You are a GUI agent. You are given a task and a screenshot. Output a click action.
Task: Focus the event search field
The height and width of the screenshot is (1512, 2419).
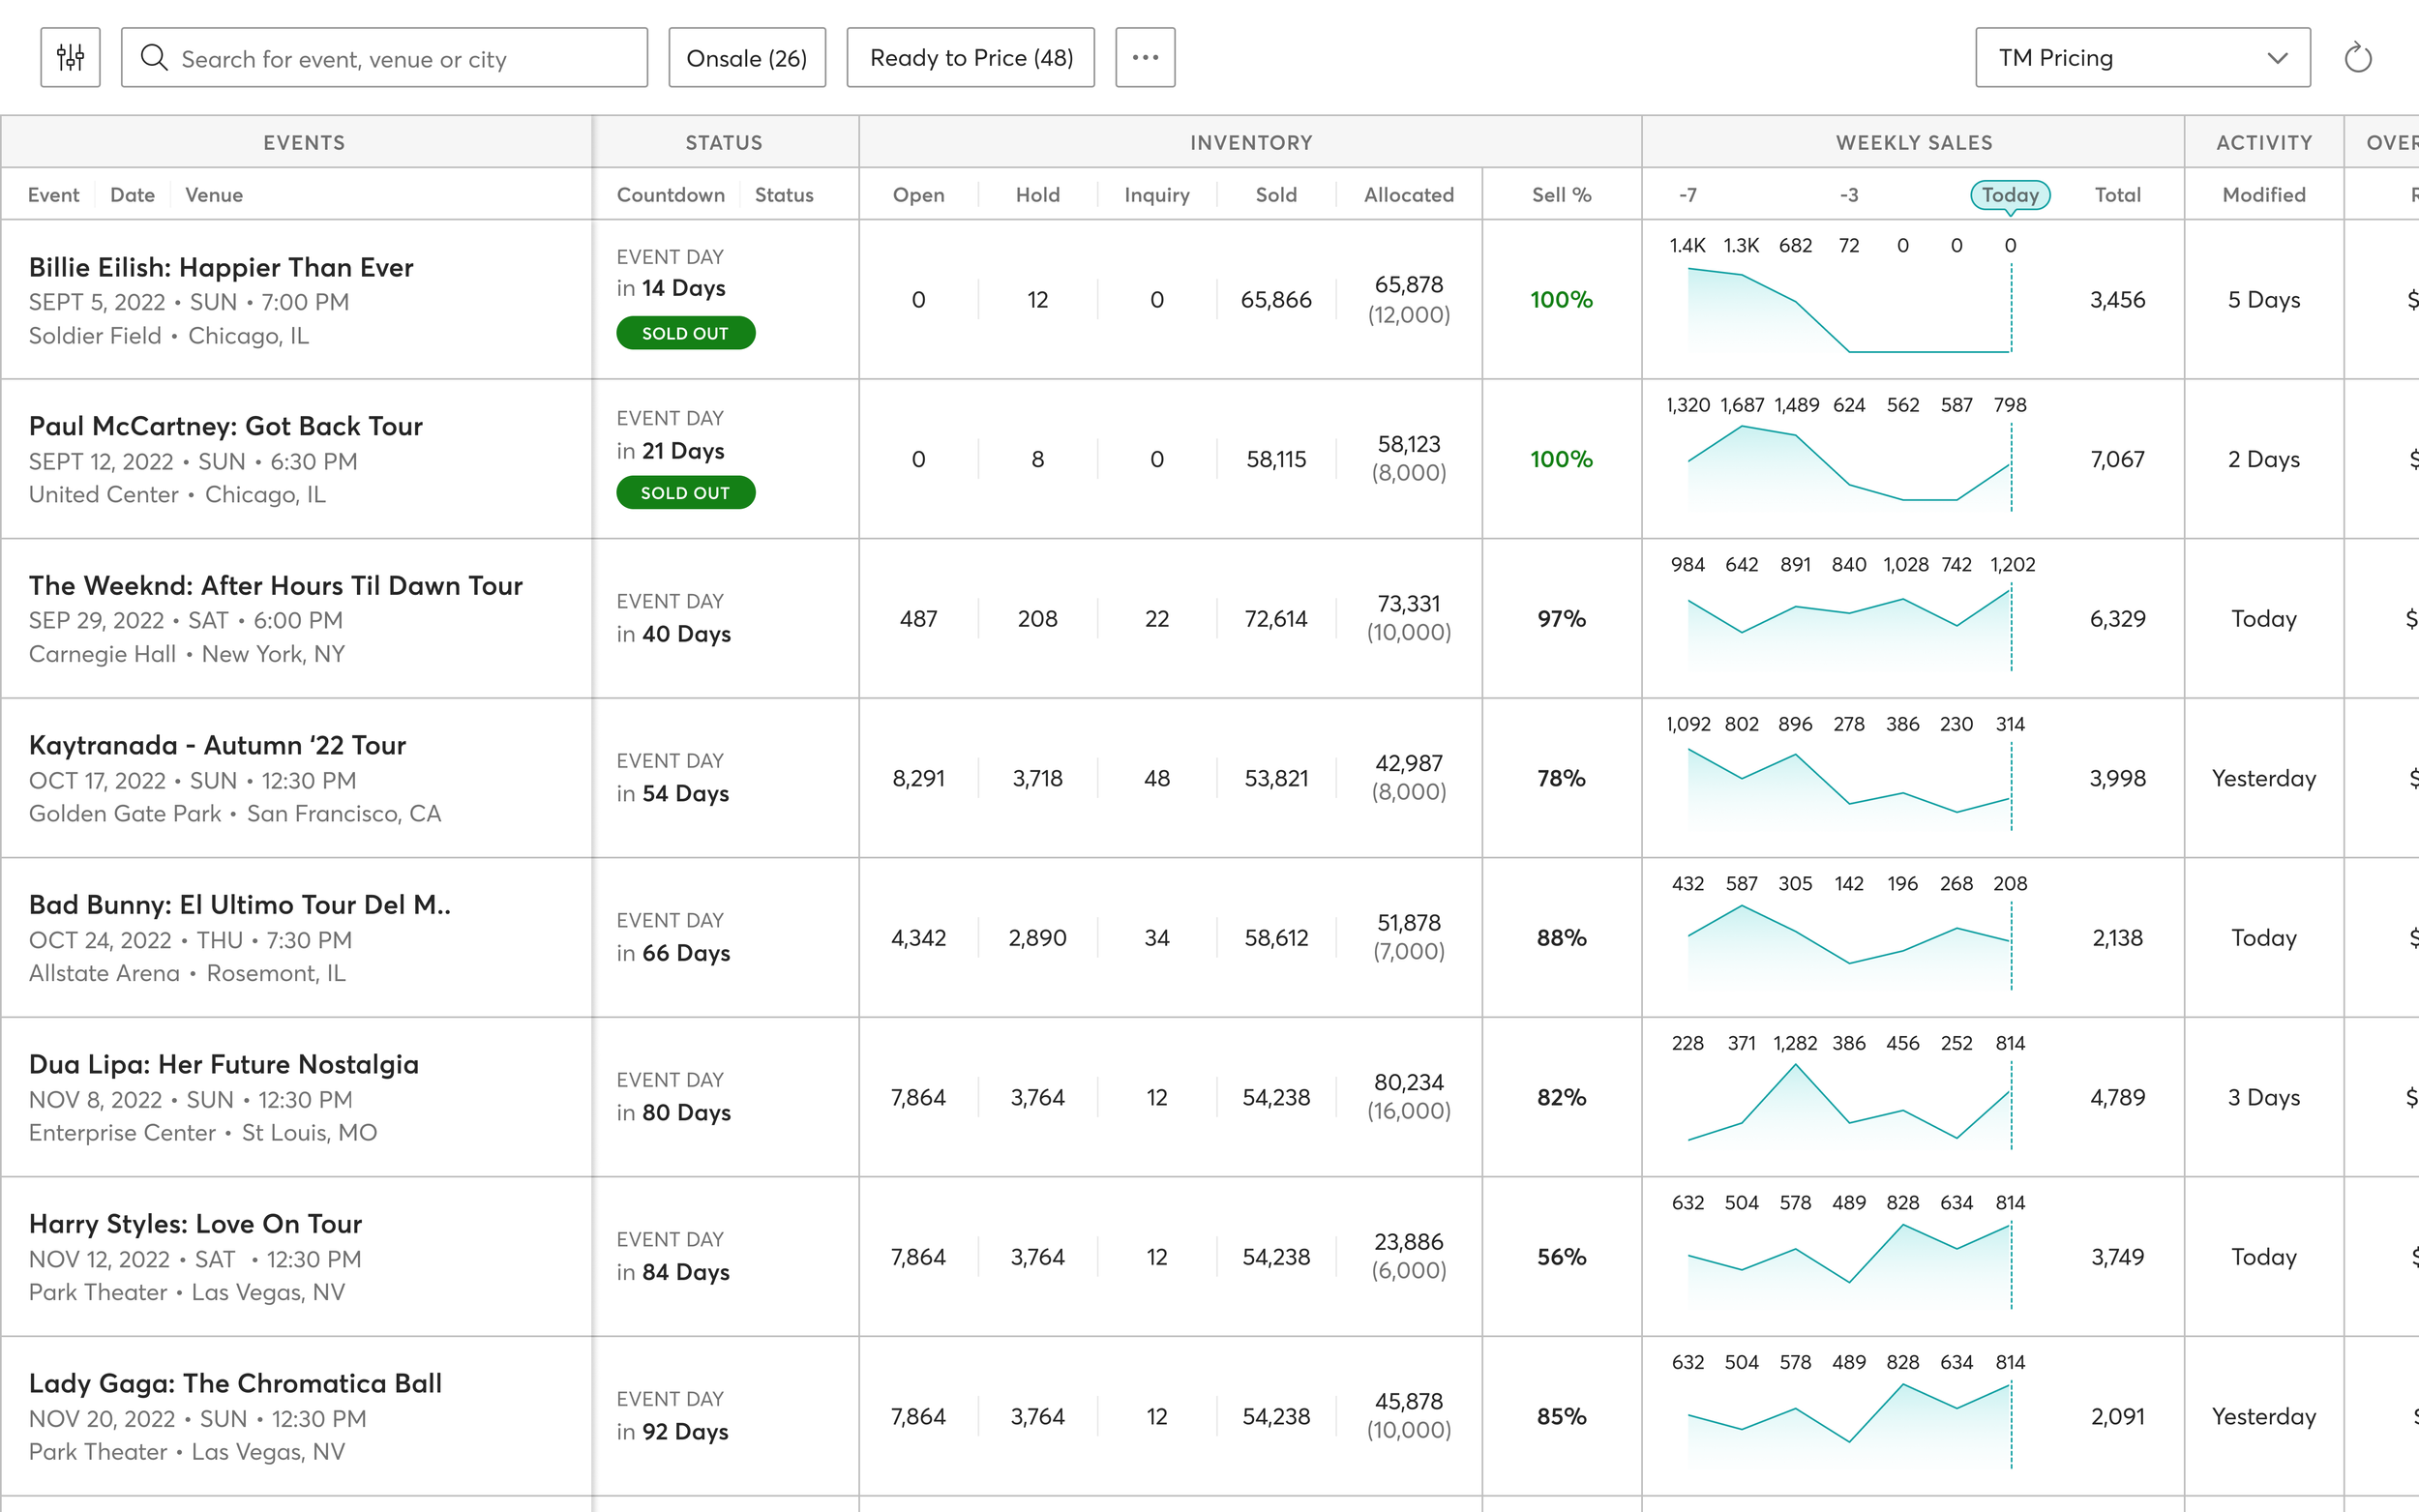tap(400, 58)
